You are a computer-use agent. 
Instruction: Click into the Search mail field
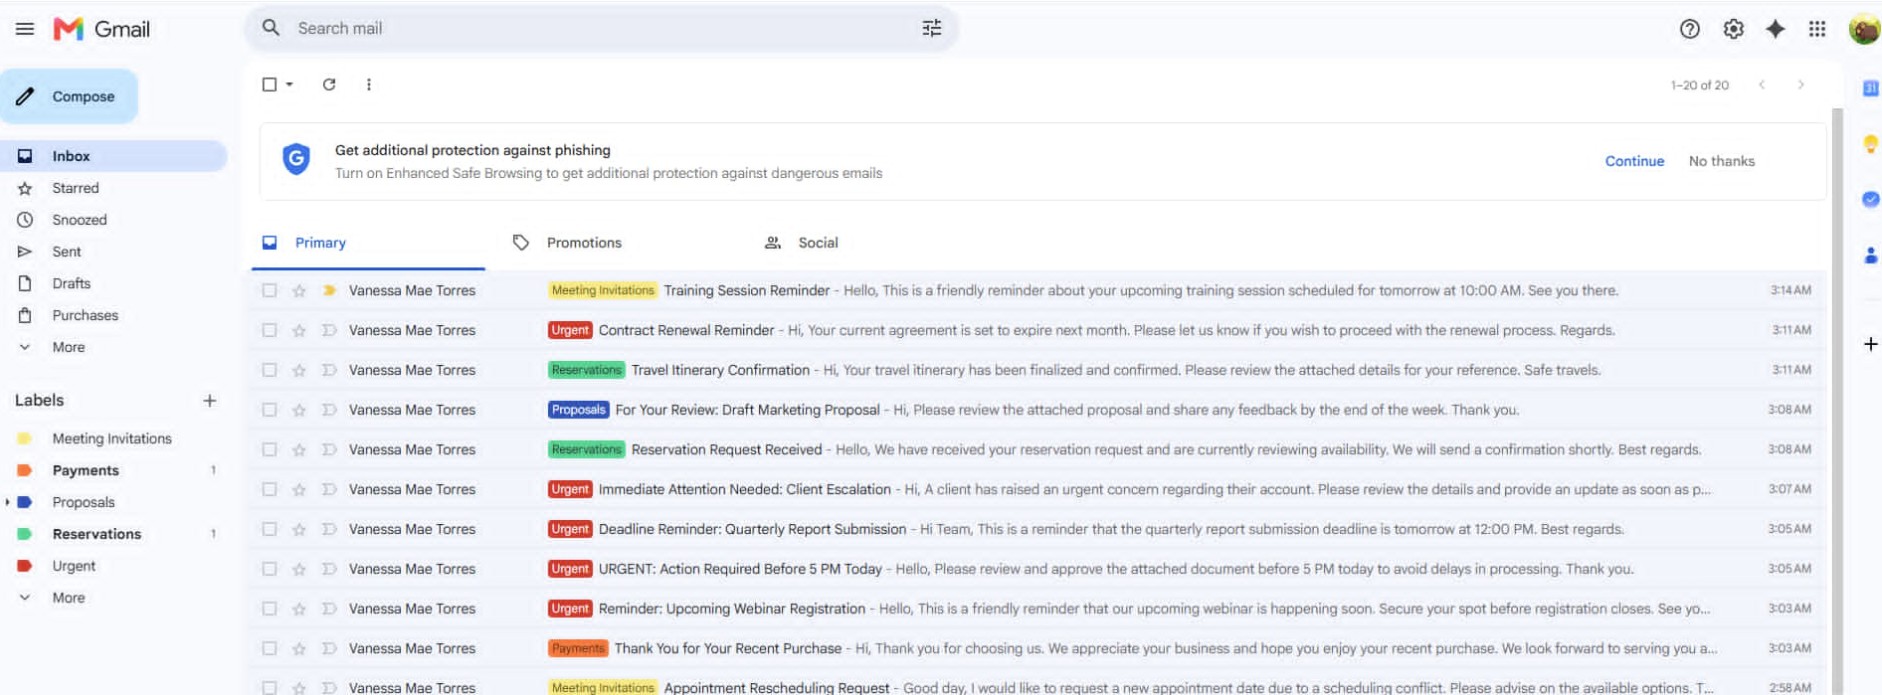(x=600, y=28)
